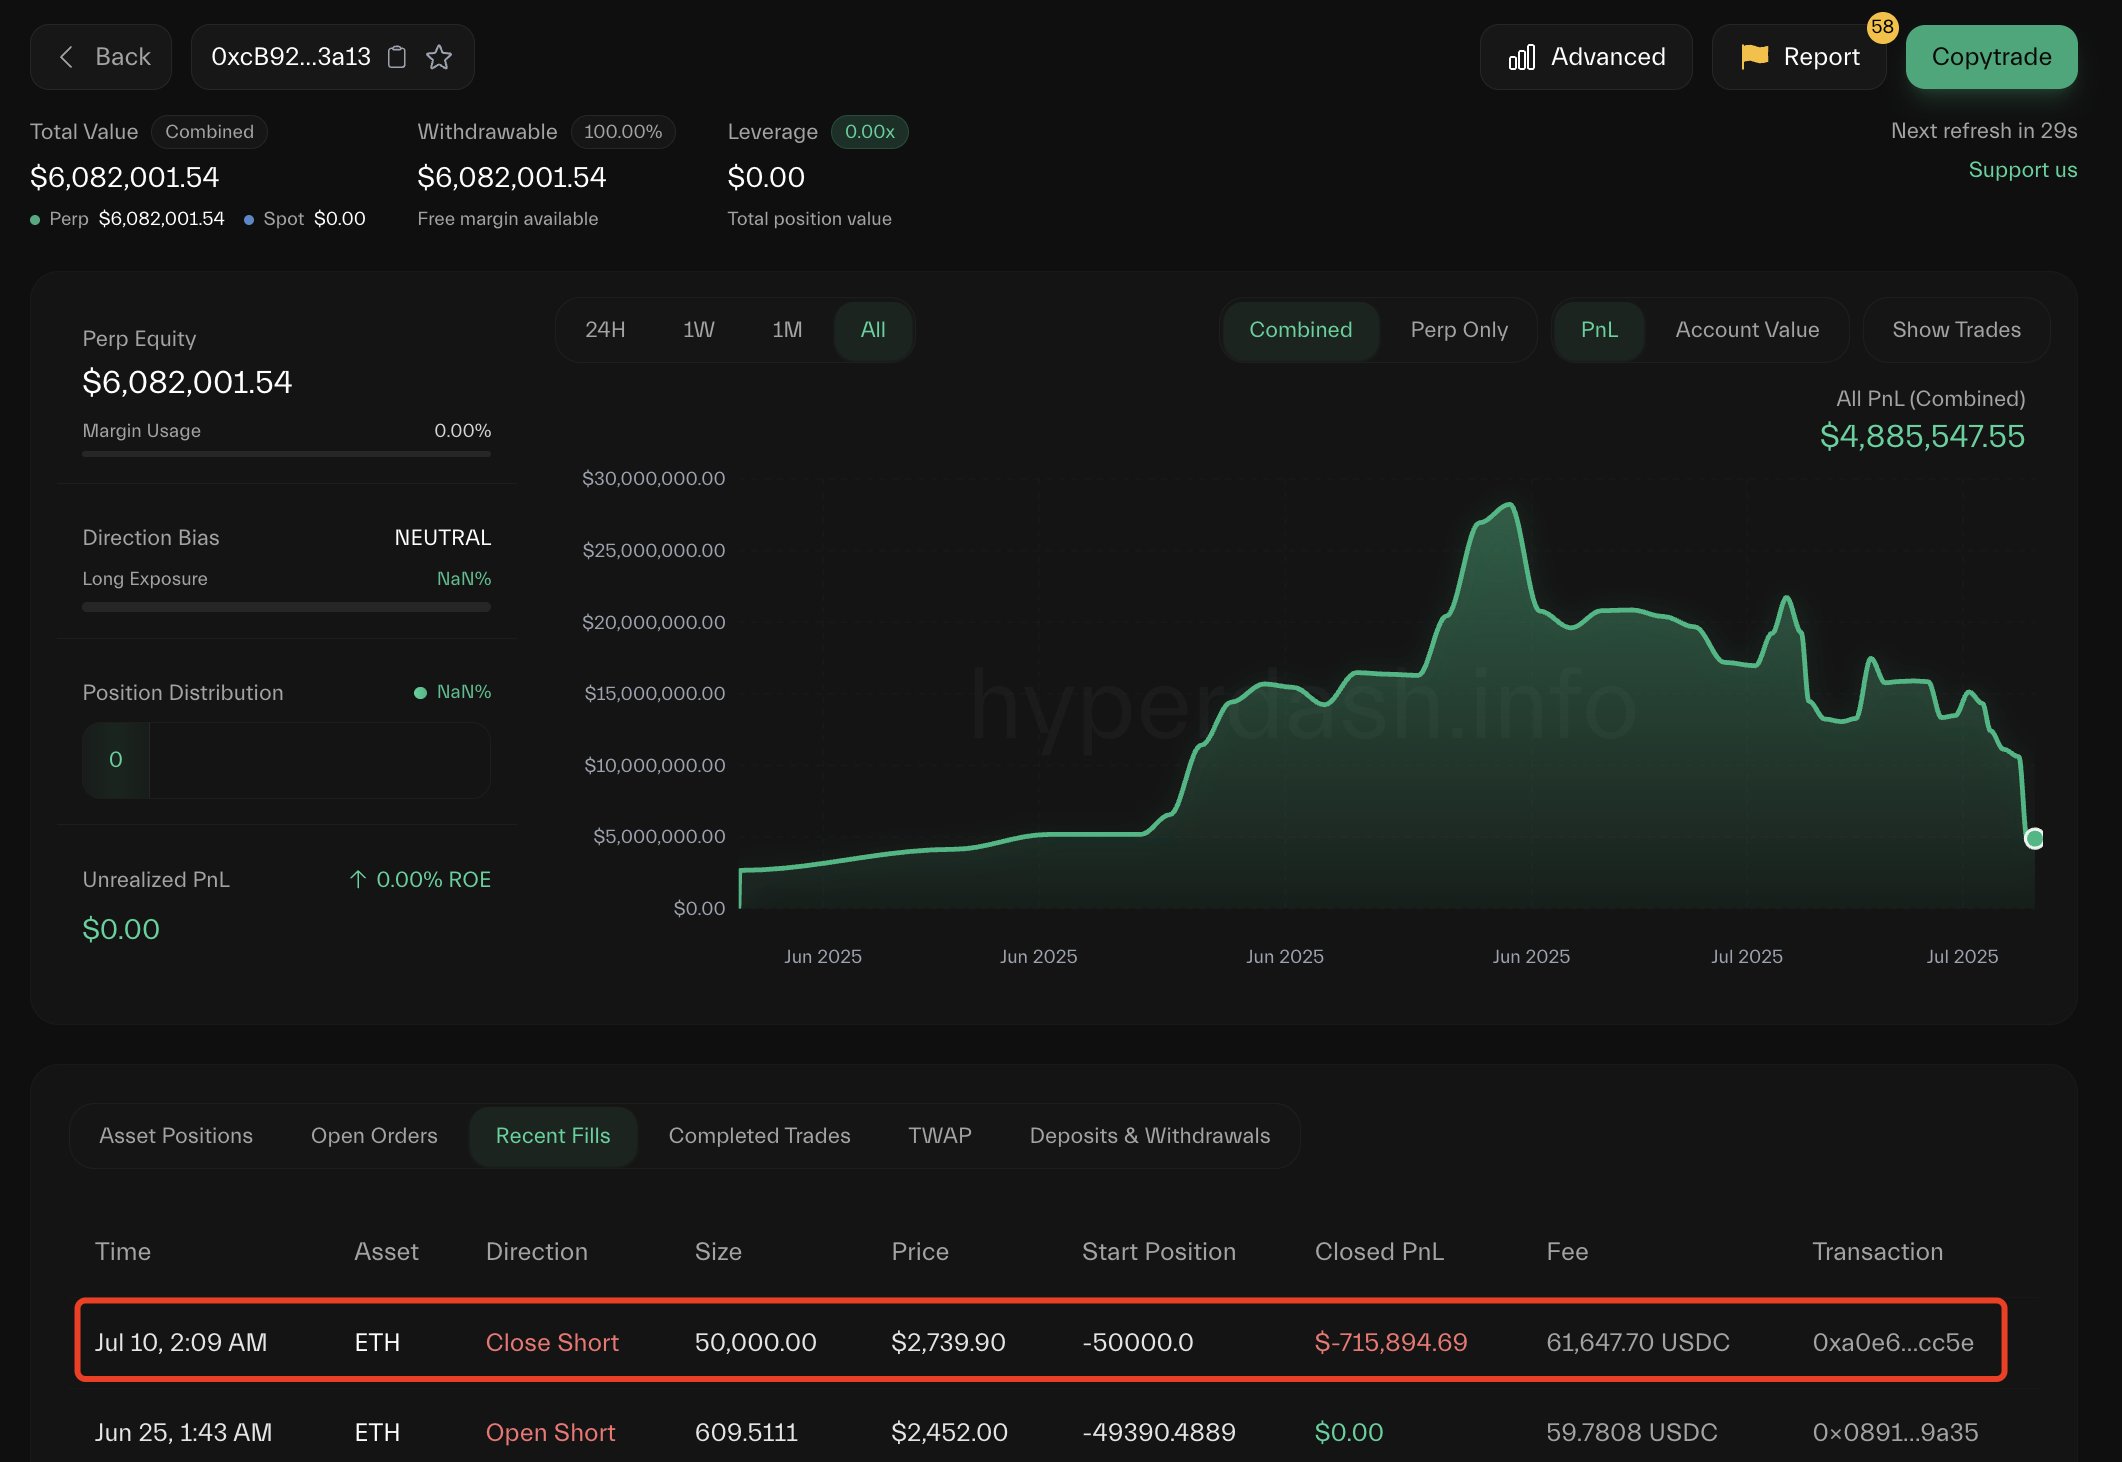Open Advanced view with bar-chart icon

tap(1586, 57)
